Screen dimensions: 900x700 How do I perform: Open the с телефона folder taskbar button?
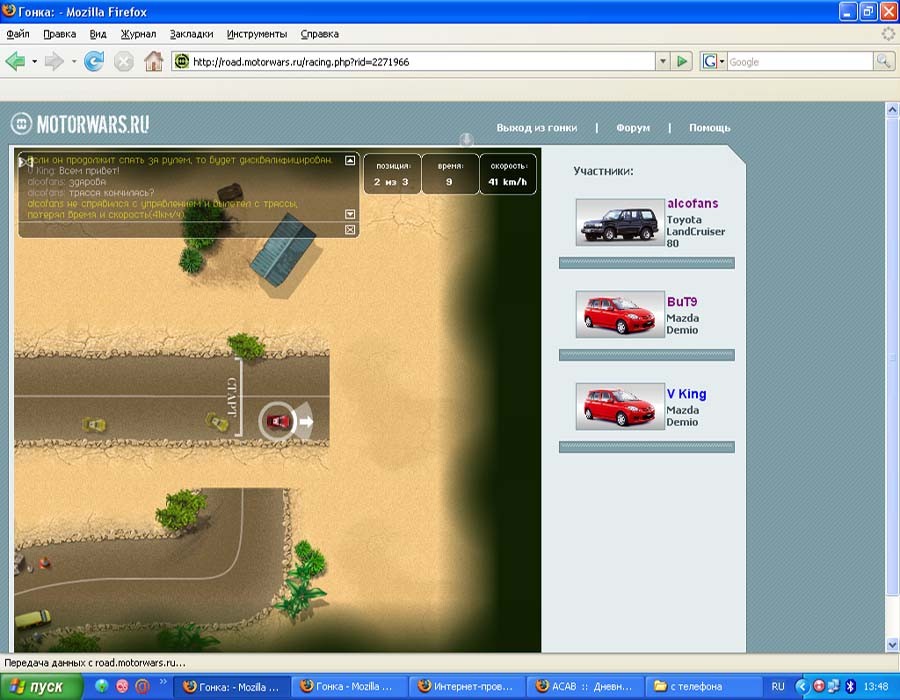(x=702, y=686)
